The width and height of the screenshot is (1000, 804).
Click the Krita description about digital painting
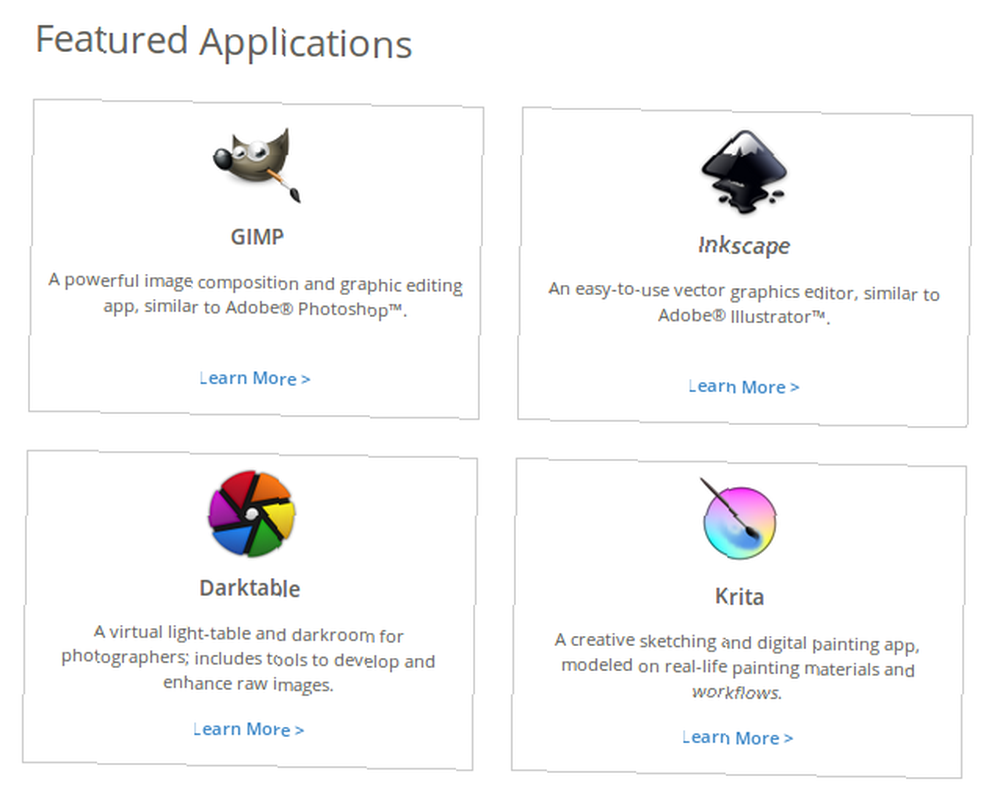click(737, 667)
